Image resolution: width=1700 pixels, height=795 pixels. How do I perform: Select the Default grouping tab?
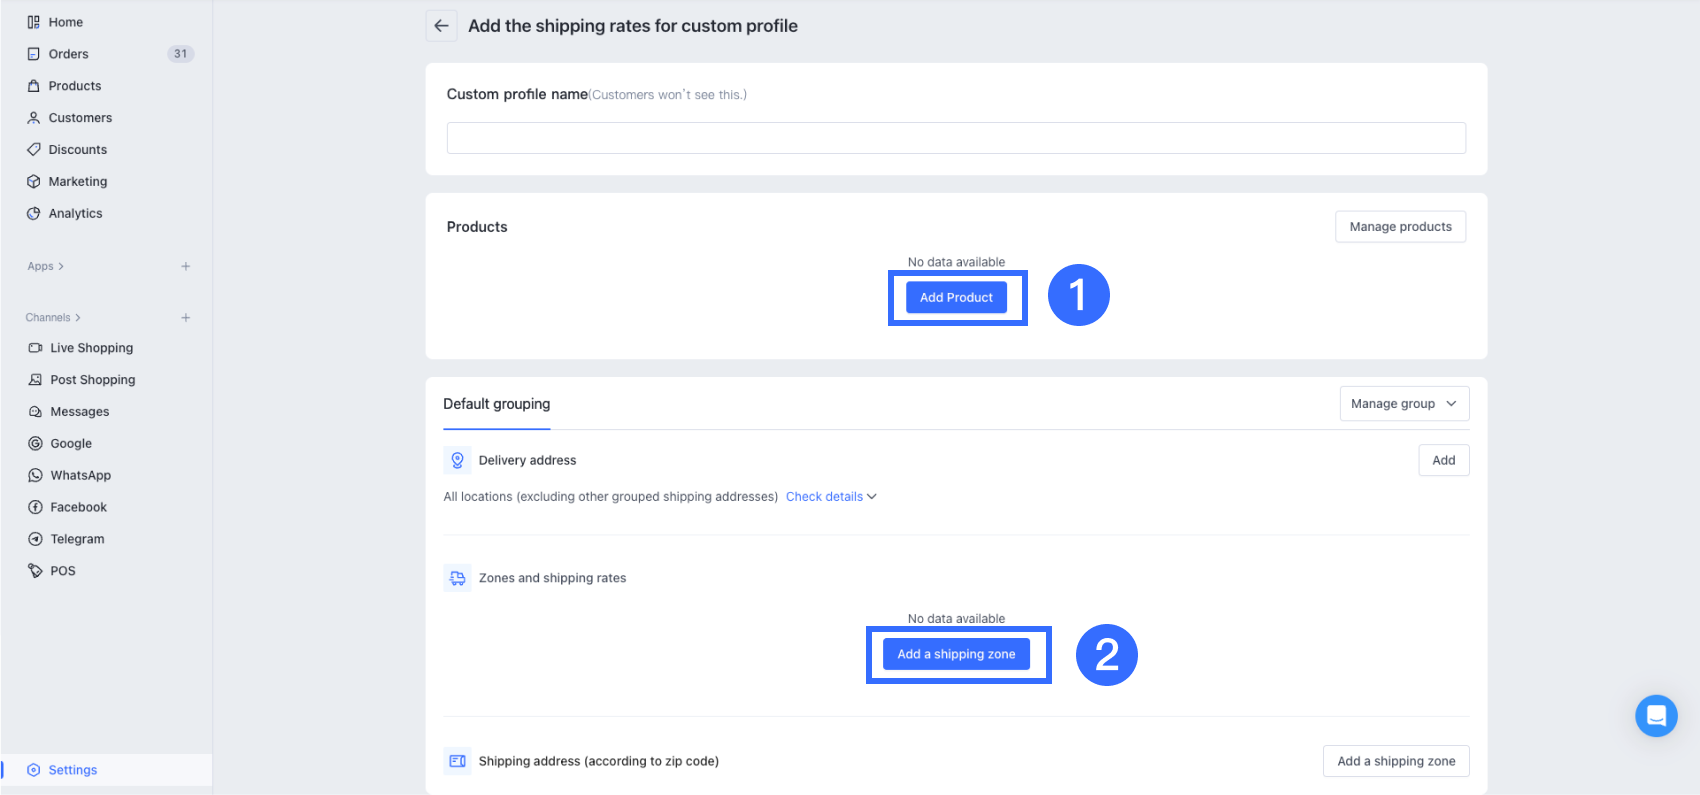coord(496,404)
